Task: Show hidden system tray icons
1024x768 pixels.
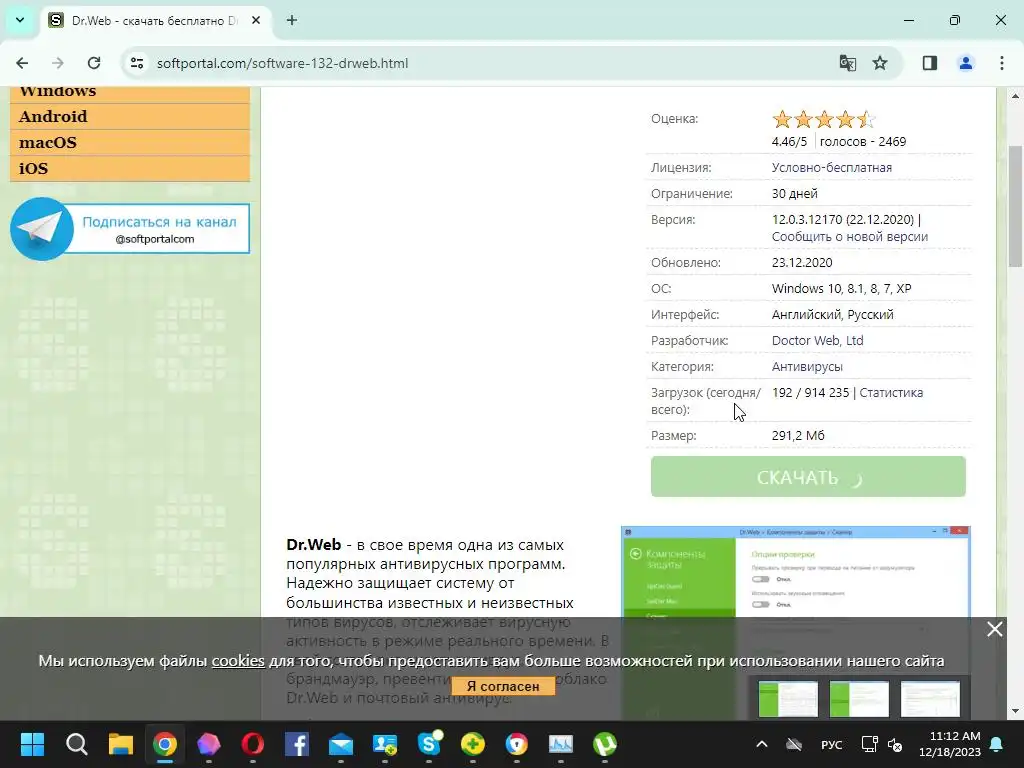Action: coord(761,744)
